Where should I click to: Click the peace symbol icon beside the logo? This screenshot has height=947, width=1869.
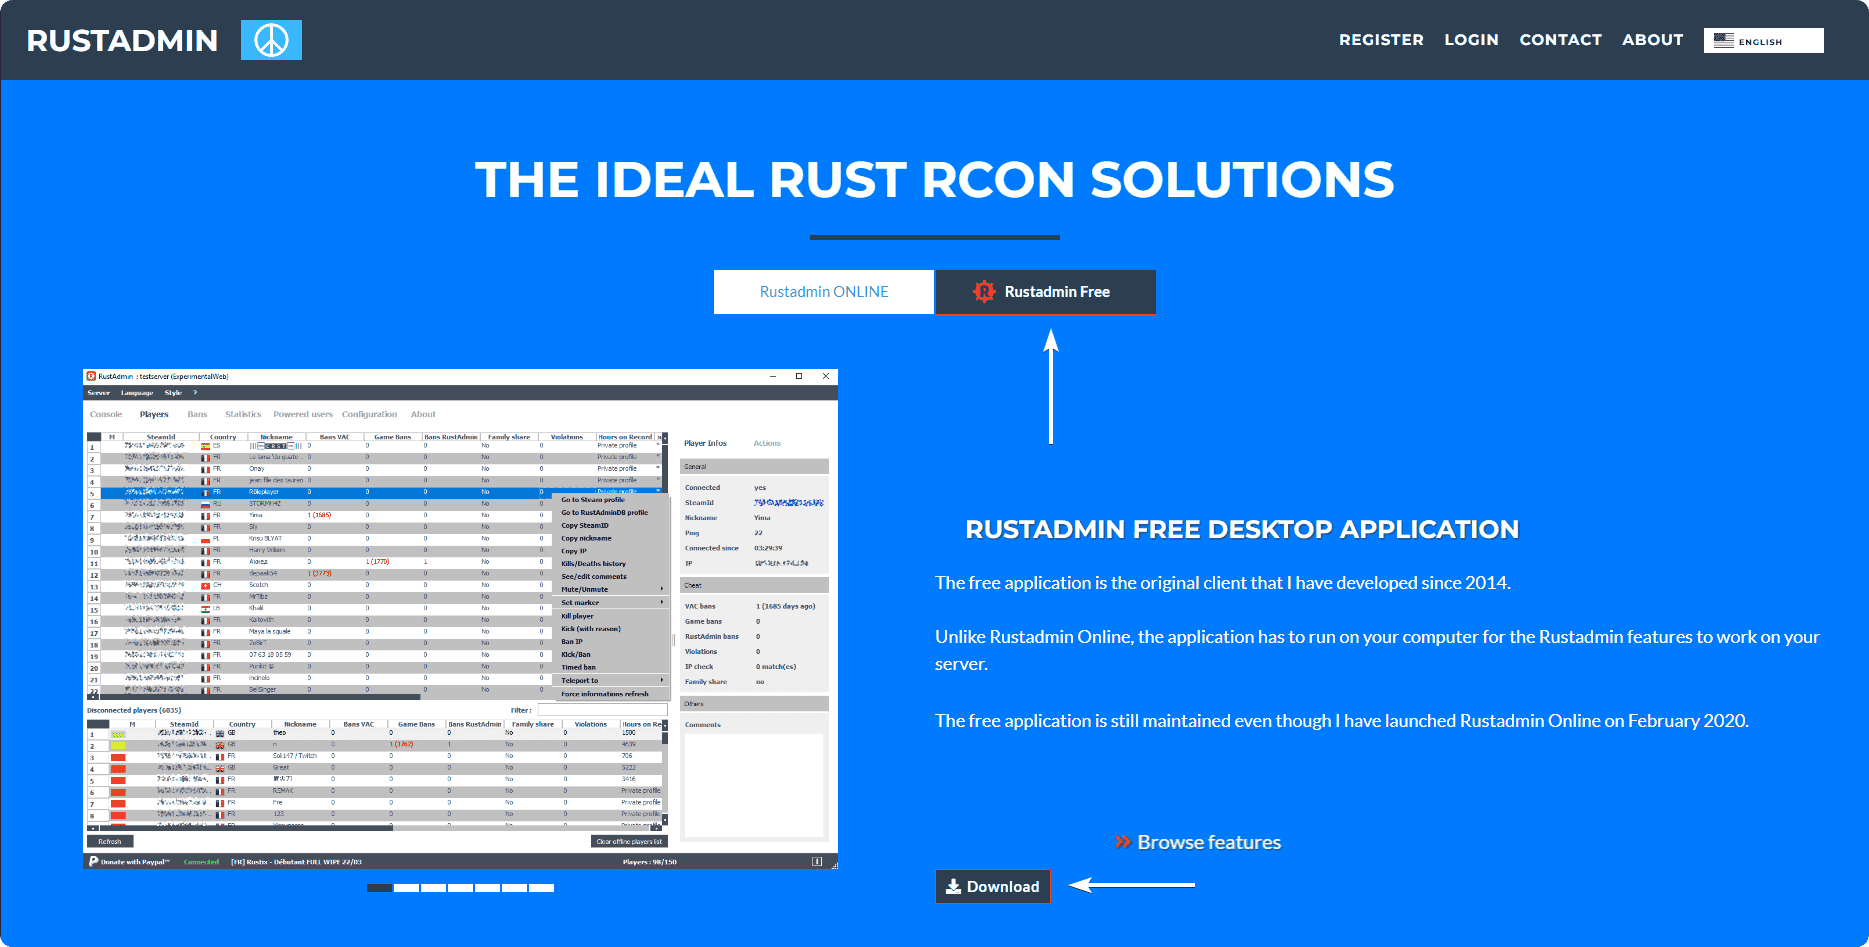[271, 40]
